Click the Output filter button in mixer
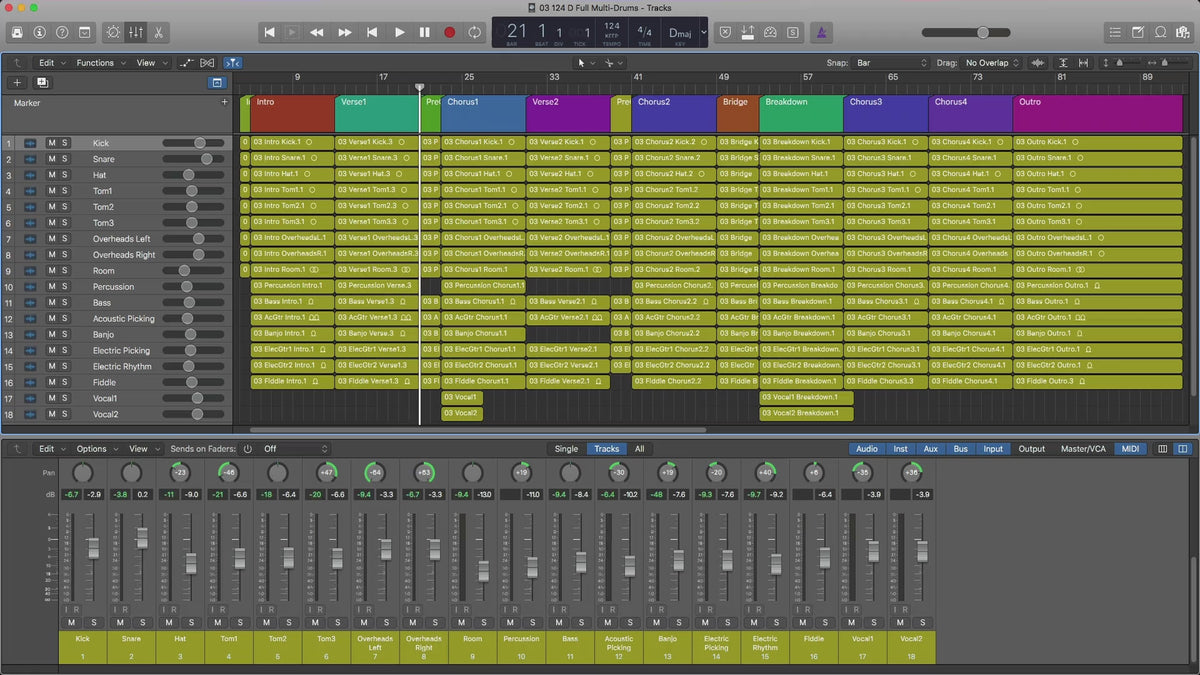Screen dimensions: 1200x675 (1031, 449)
